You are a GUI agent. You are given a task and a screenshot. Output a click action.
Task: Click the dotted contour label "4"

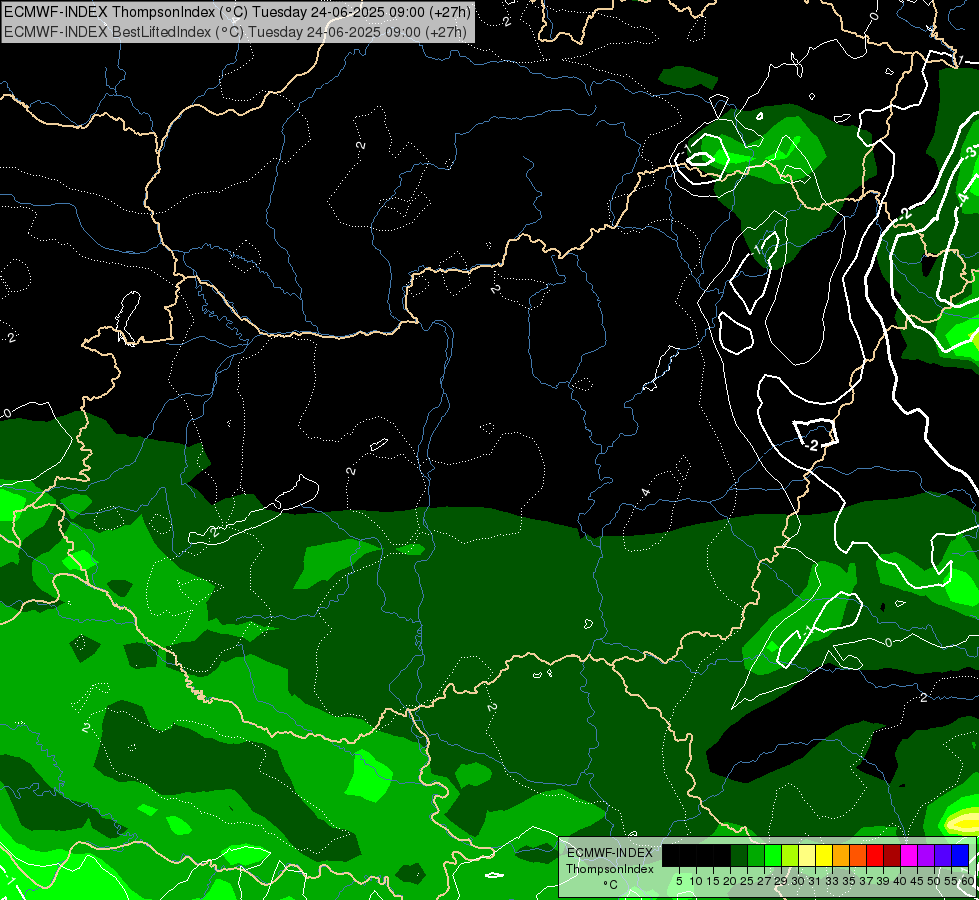[646, 492]
